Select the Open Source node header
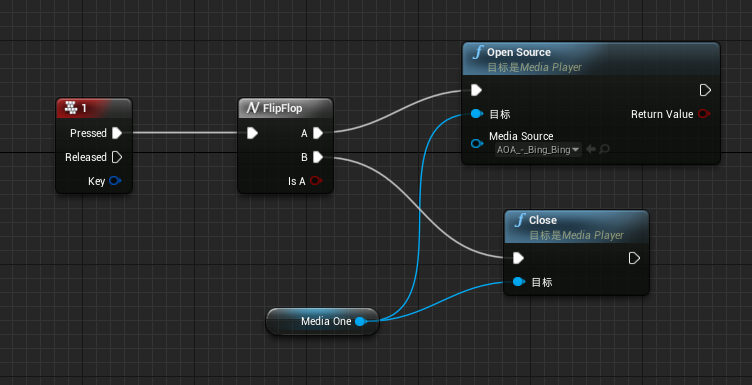 591,58
